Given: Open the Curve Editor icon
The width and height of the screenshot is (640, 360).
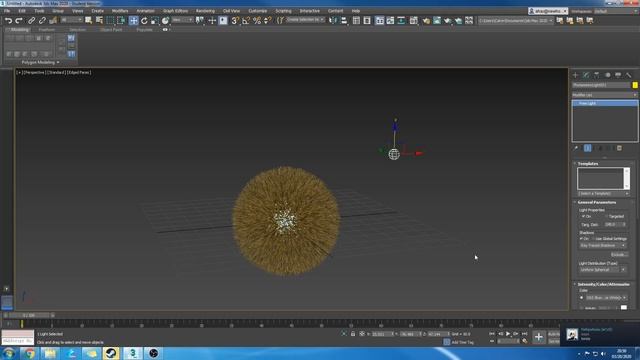Looking at the screenshot, I should [x=391, y=20].
